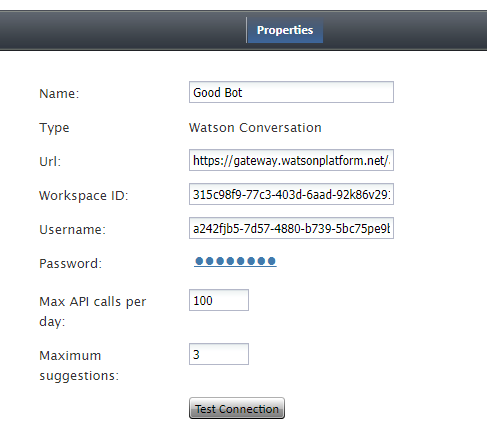
Task: Click the Max API calls per day label
Action: tap(92, 312)
